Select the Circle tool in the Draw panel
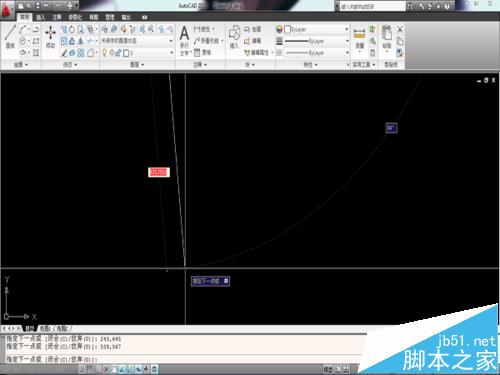This screenshot has width=500, height=375. tap(23, 41)
